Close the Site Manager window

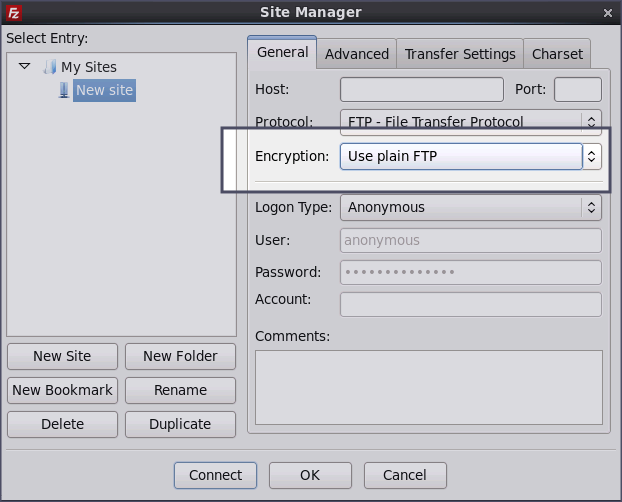[x=608, y=12]
